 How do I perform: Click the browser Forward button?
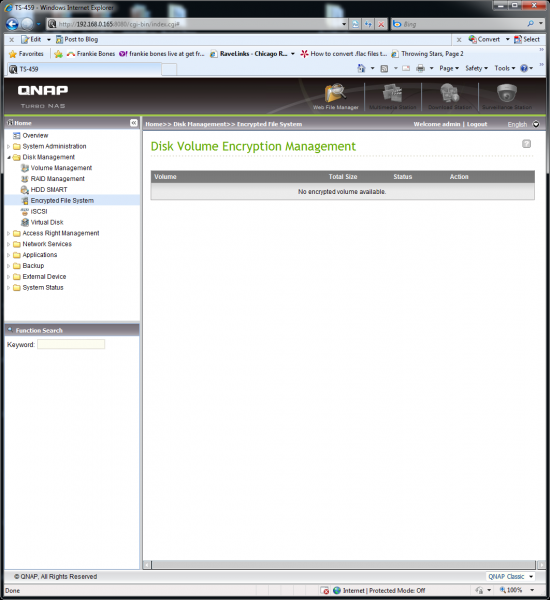point(27,24)
